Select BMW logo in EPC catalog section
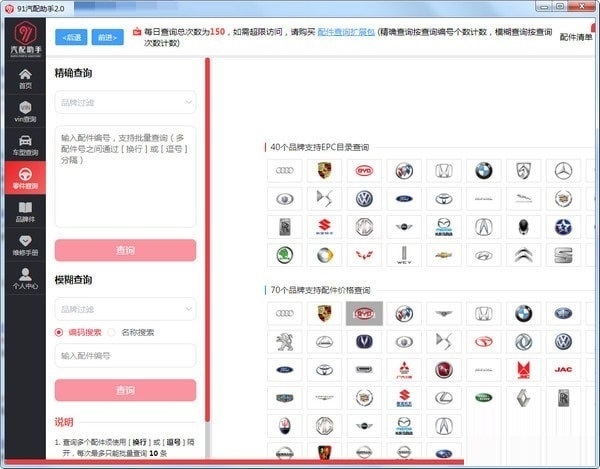600x469 pixels. click(484, 171)
